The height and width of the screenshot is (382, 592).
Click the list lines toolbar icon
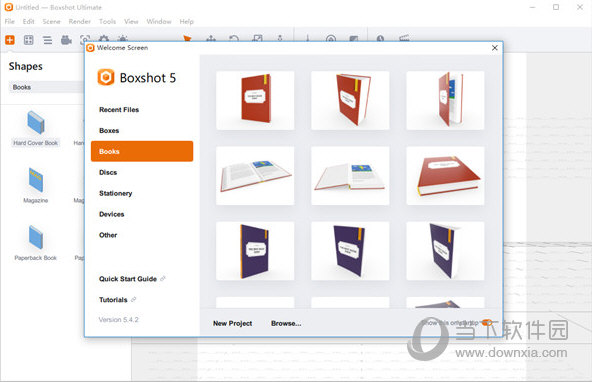pyautogui.click(x=48, y=40)
